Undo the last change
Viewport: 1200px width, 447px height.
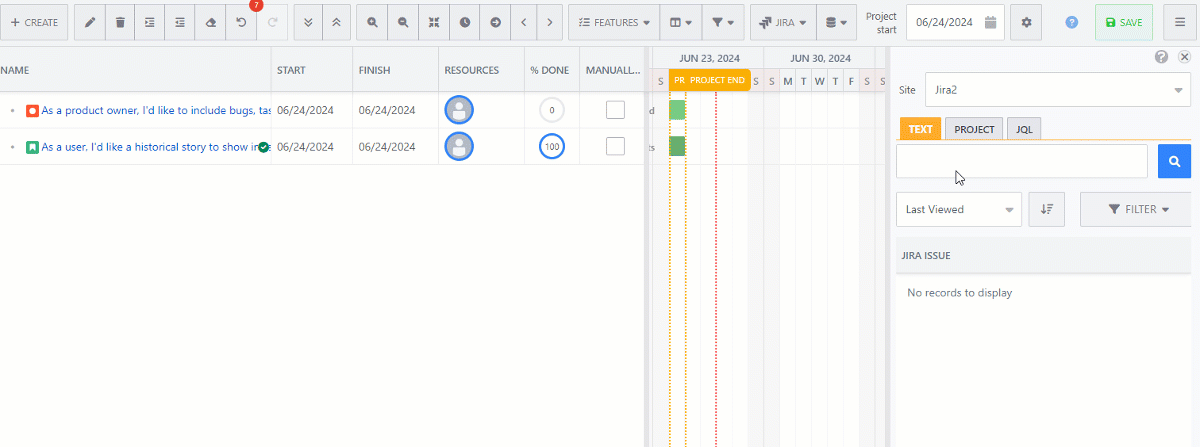[240, 22]
